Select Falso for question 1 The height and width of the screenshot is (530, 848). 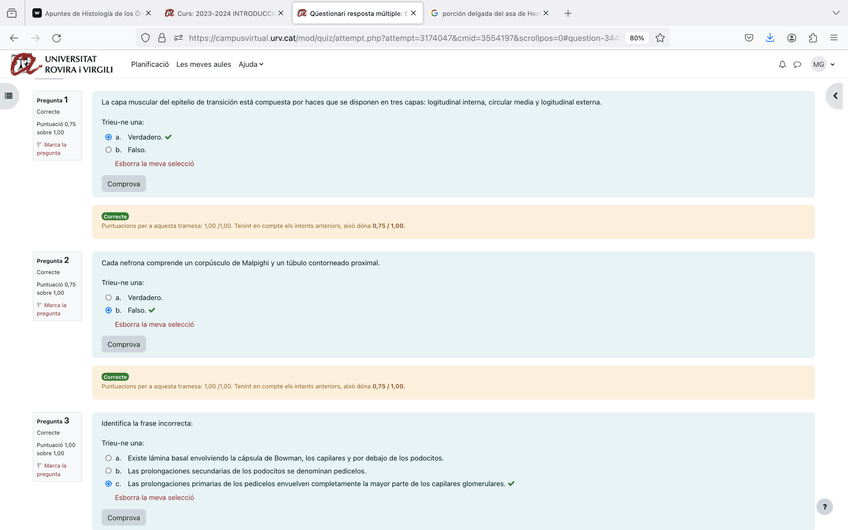click(108, 150)
